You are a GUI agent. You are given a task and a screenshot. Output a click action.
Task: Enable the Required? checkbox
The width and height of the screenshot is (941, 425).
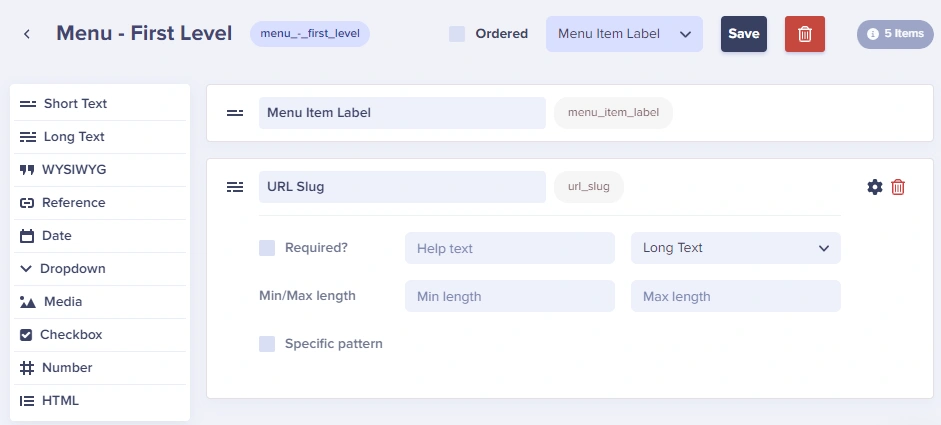[x=267, y=248]
